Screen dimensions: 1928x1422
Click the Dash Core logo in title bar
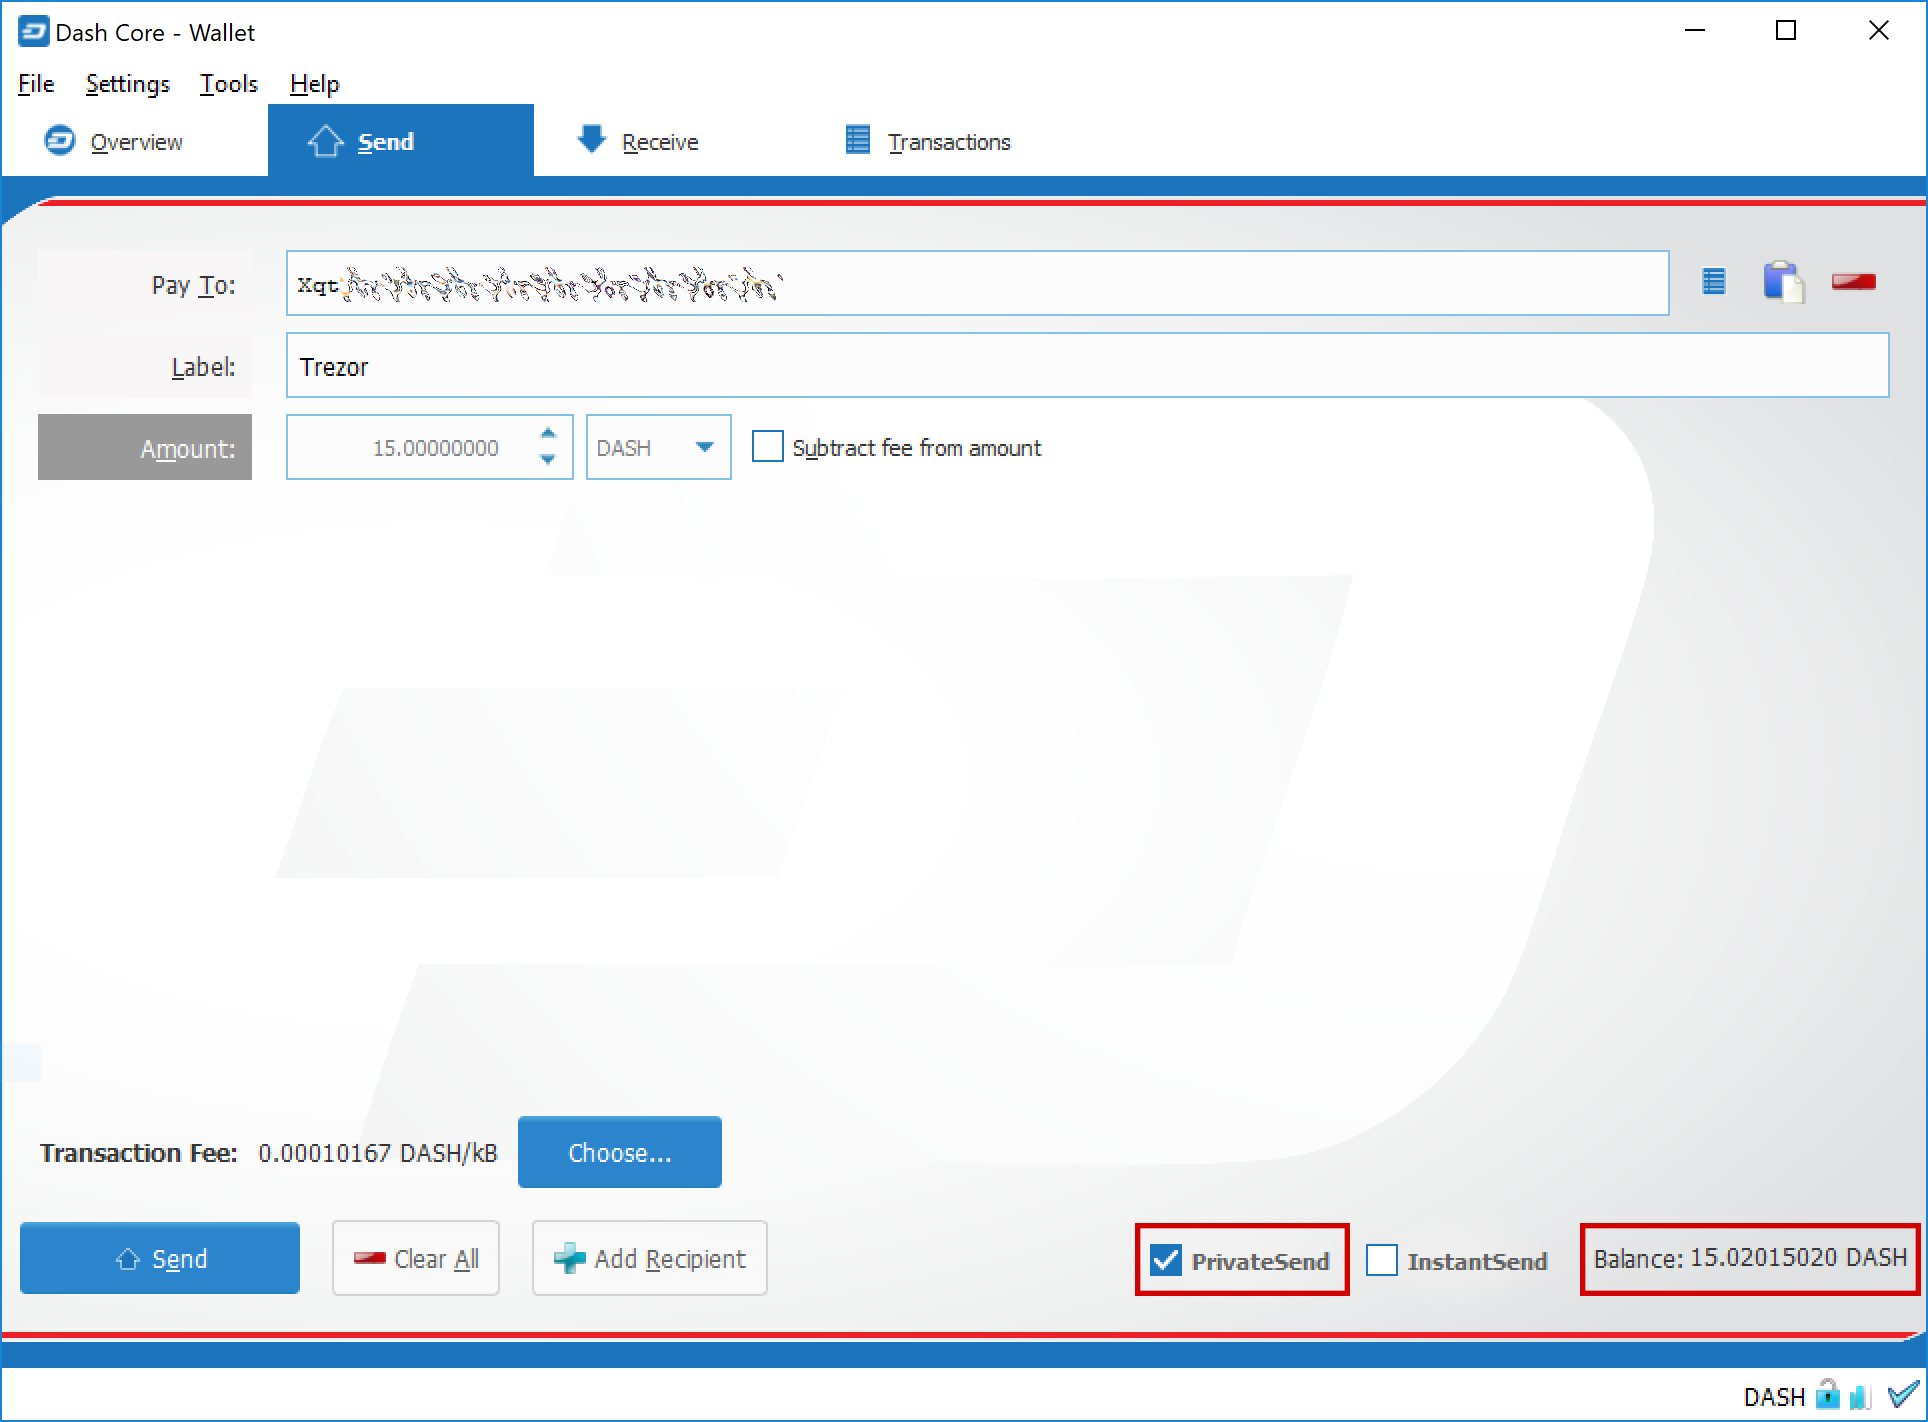click(x=33, y=32)
